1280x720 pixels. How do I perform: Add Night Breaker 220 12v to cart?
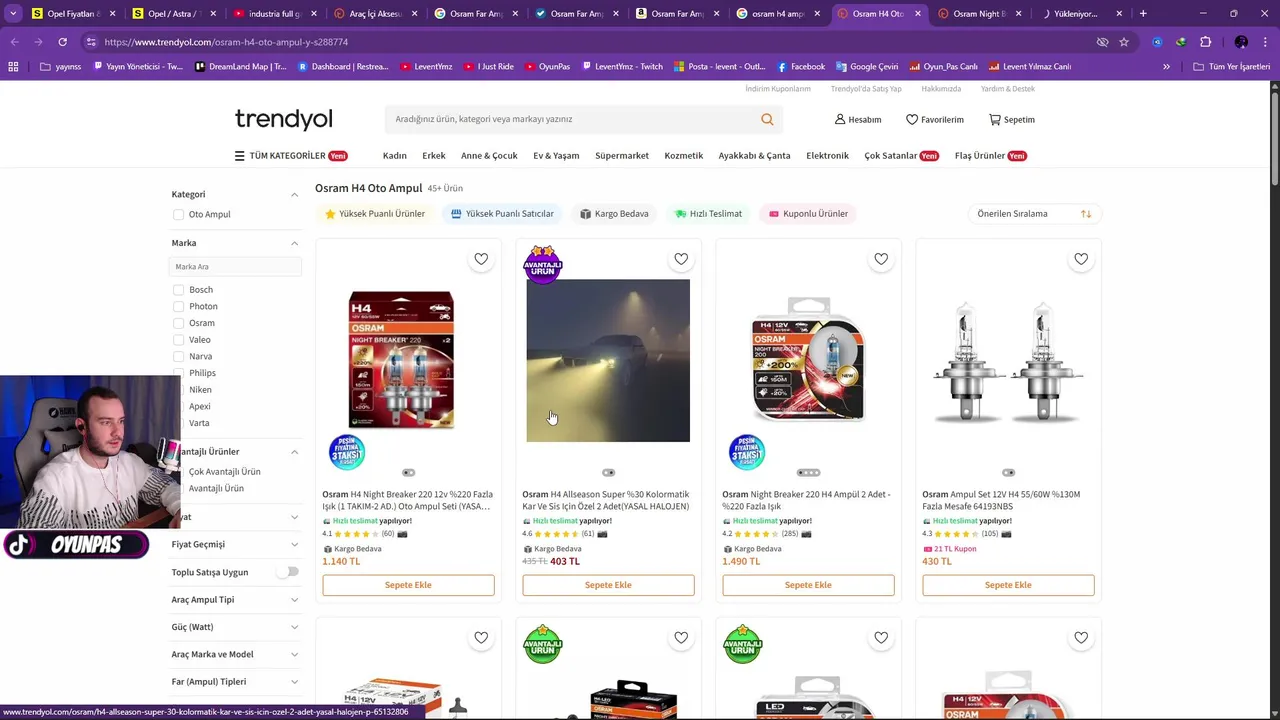tap(408, 585)
